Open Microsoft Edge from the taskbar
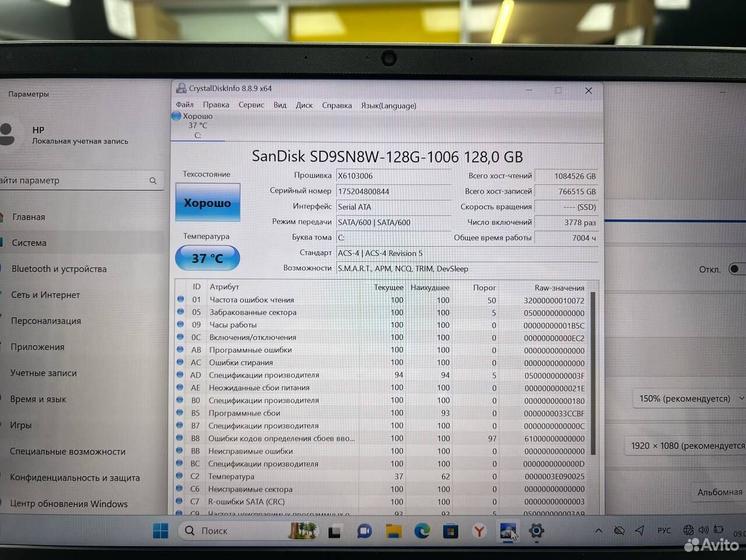 pos(422,530)
